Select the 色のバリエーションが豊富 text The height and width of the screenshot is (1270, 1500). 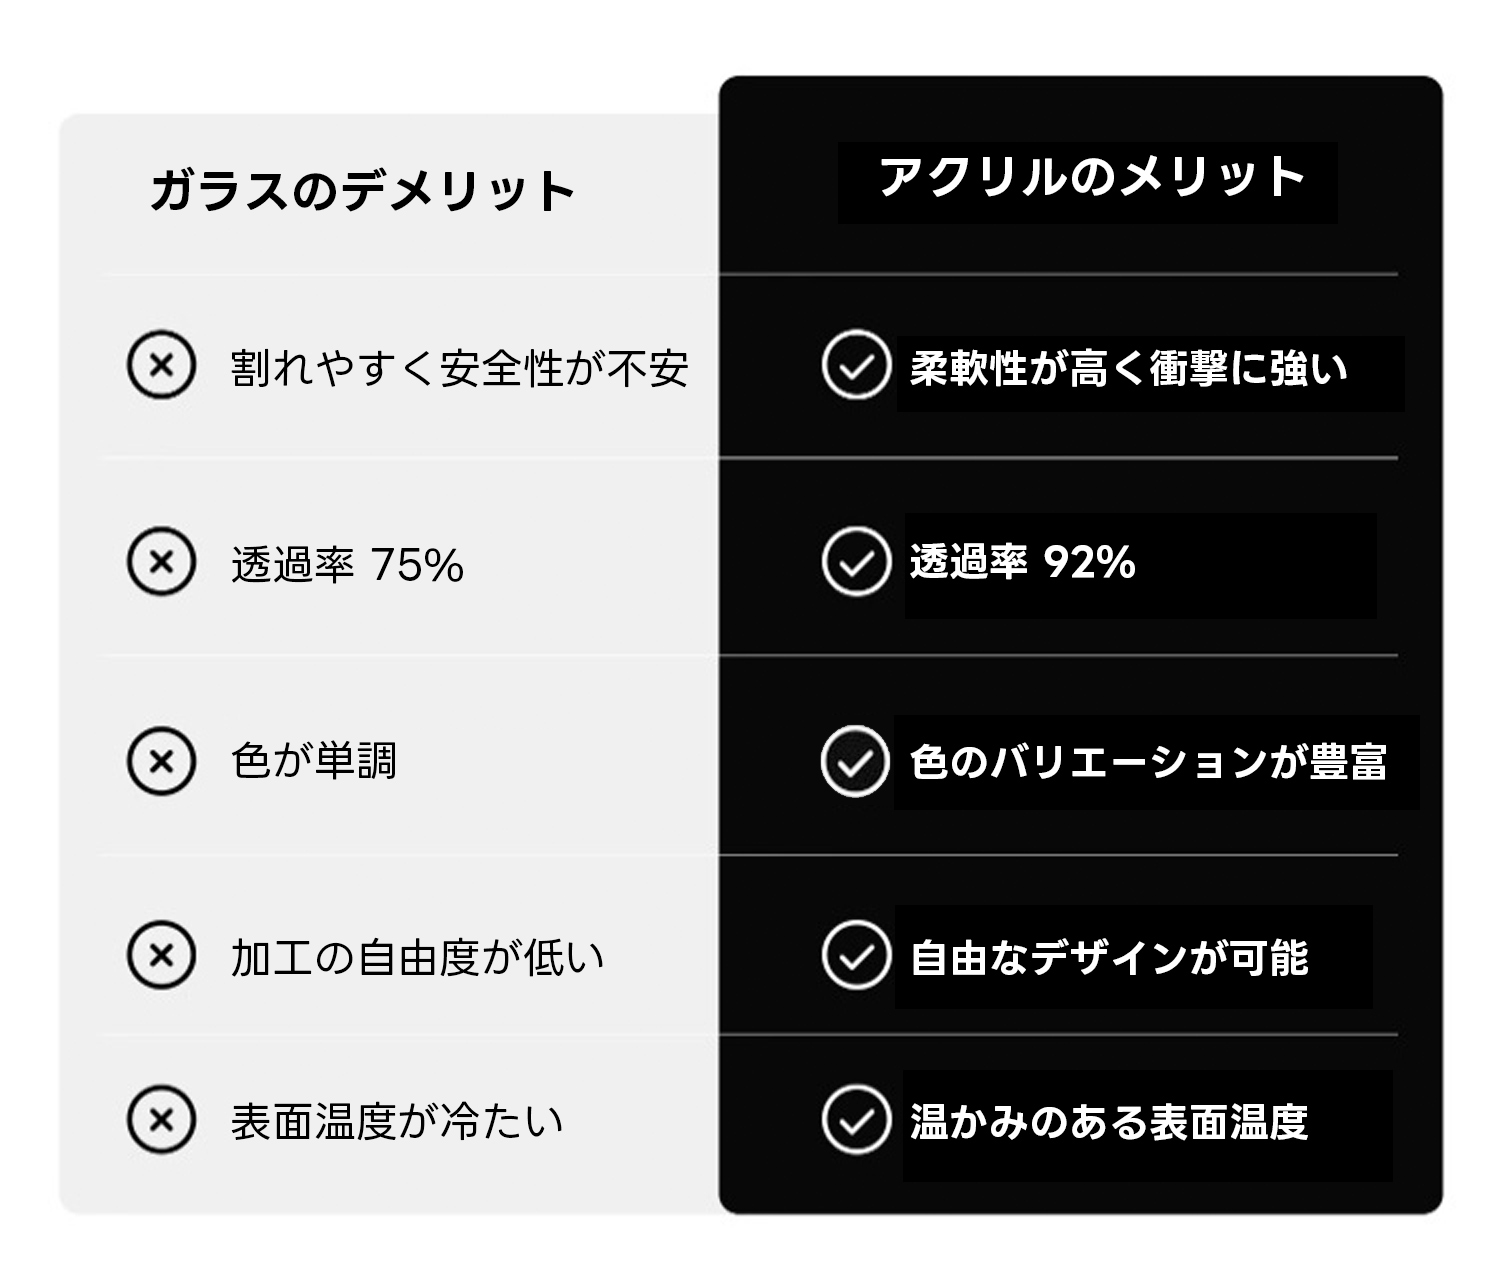pyautogui.click(x=1148, y=762)
